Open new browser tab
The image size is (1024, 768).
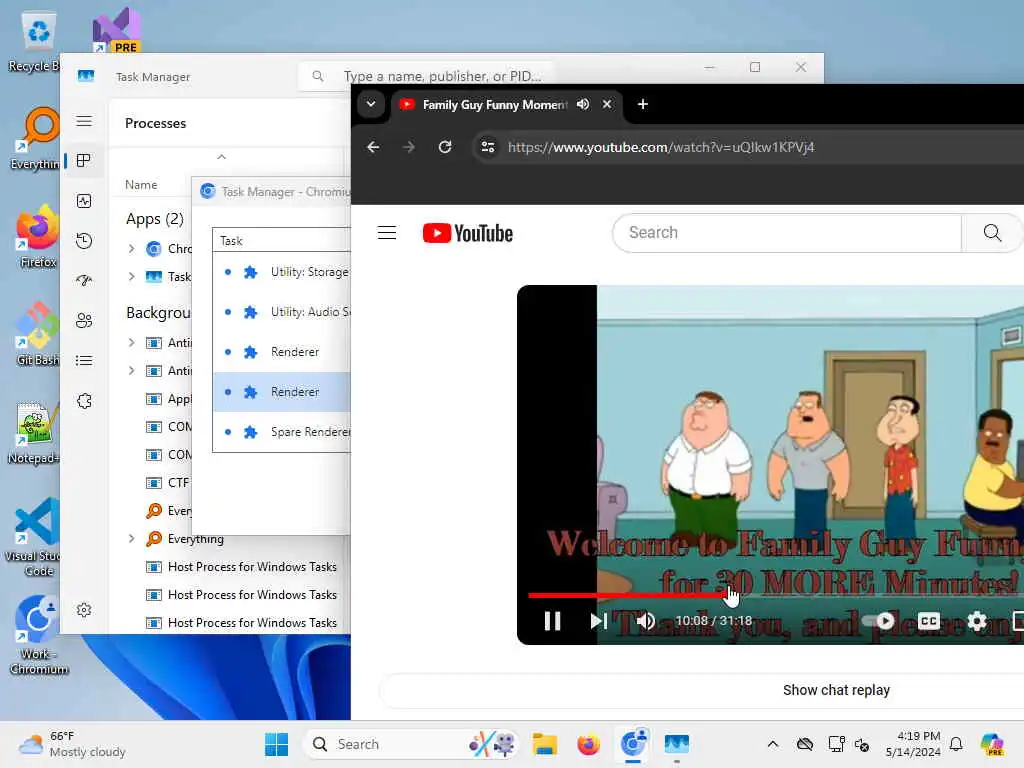pyautogui.click(x=643, y=104)
